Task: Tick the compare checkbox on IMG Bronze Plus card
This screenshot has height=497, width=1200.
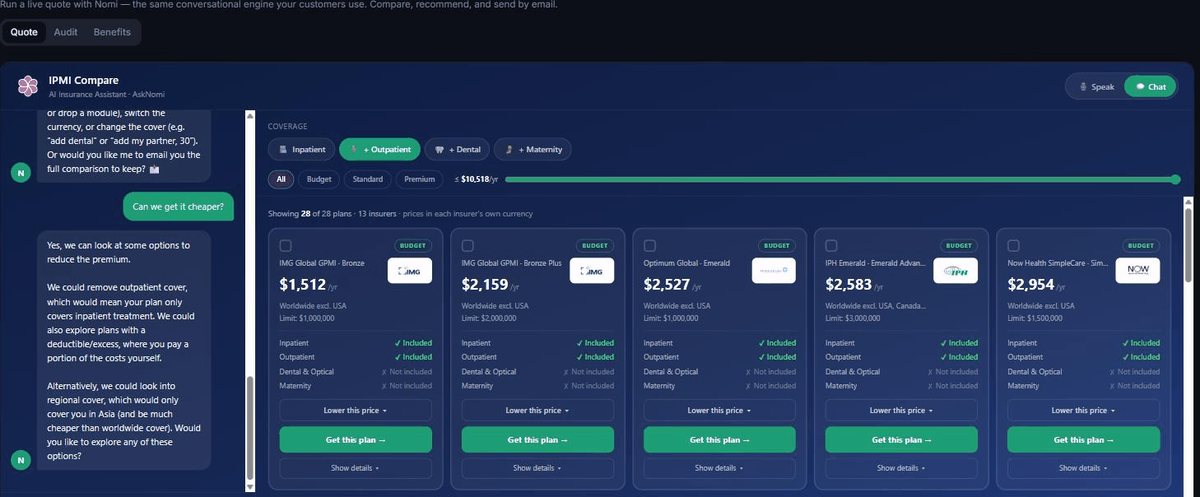Action: tap(468, 246)
